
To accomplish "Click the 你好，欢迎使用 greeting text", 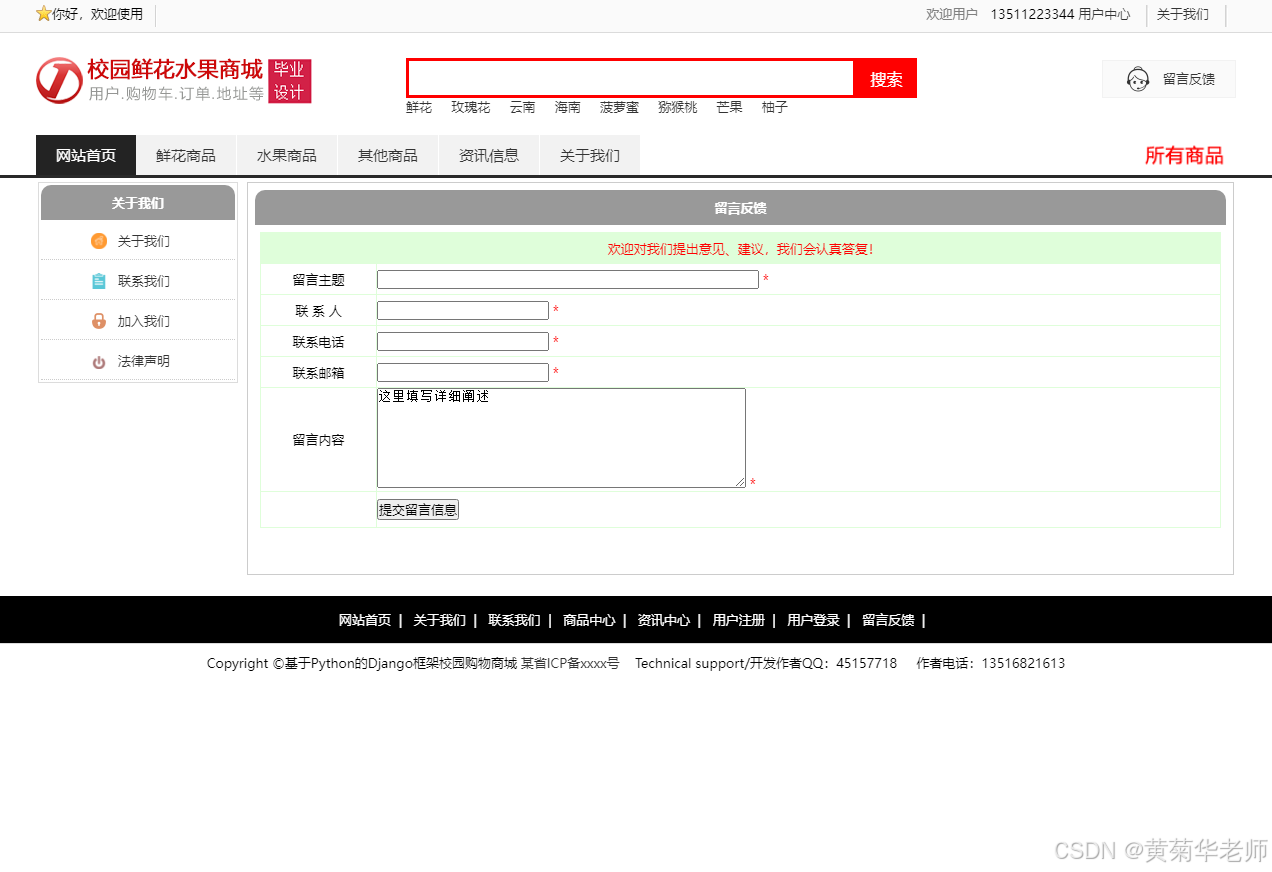I will 97,14.
